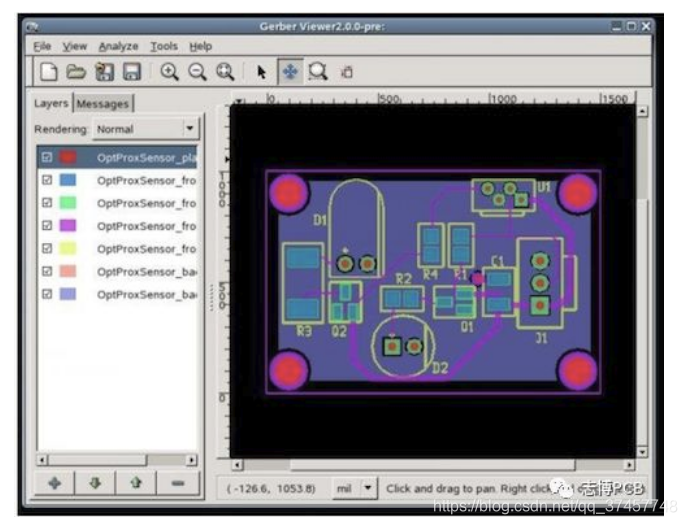Open the mil units dropdown
Viewport: 687px width, 525px height.
point(354,488)
